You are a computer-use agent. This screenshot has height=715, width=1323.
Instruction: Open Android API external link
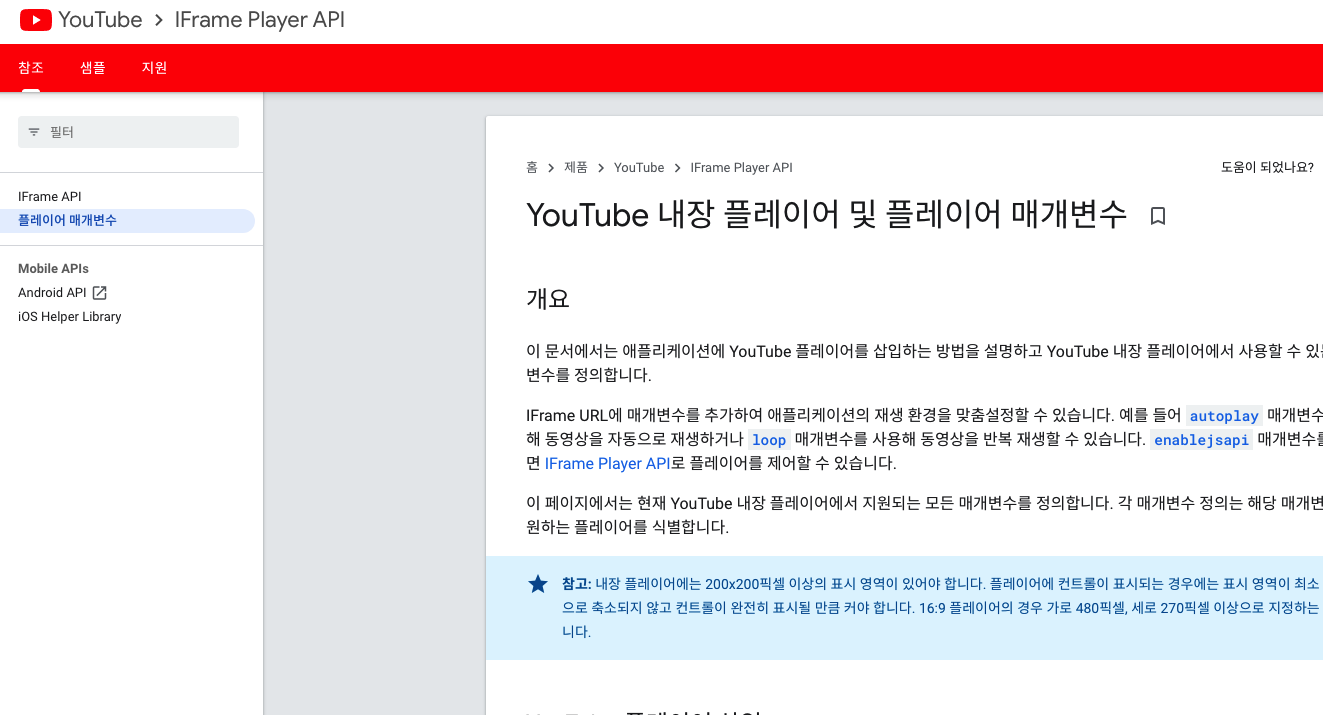pyautogui.click(x=62, y=293)
